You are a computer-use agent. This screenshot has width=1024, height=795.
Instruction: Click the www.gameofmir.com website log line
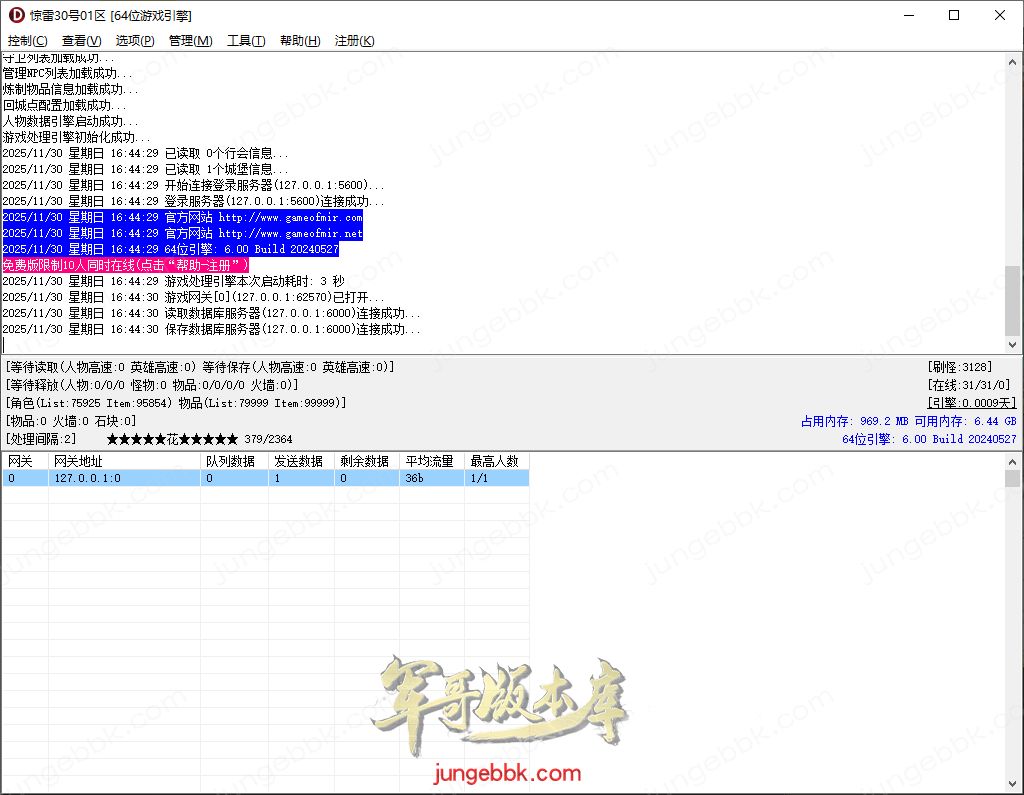(182, 217)
